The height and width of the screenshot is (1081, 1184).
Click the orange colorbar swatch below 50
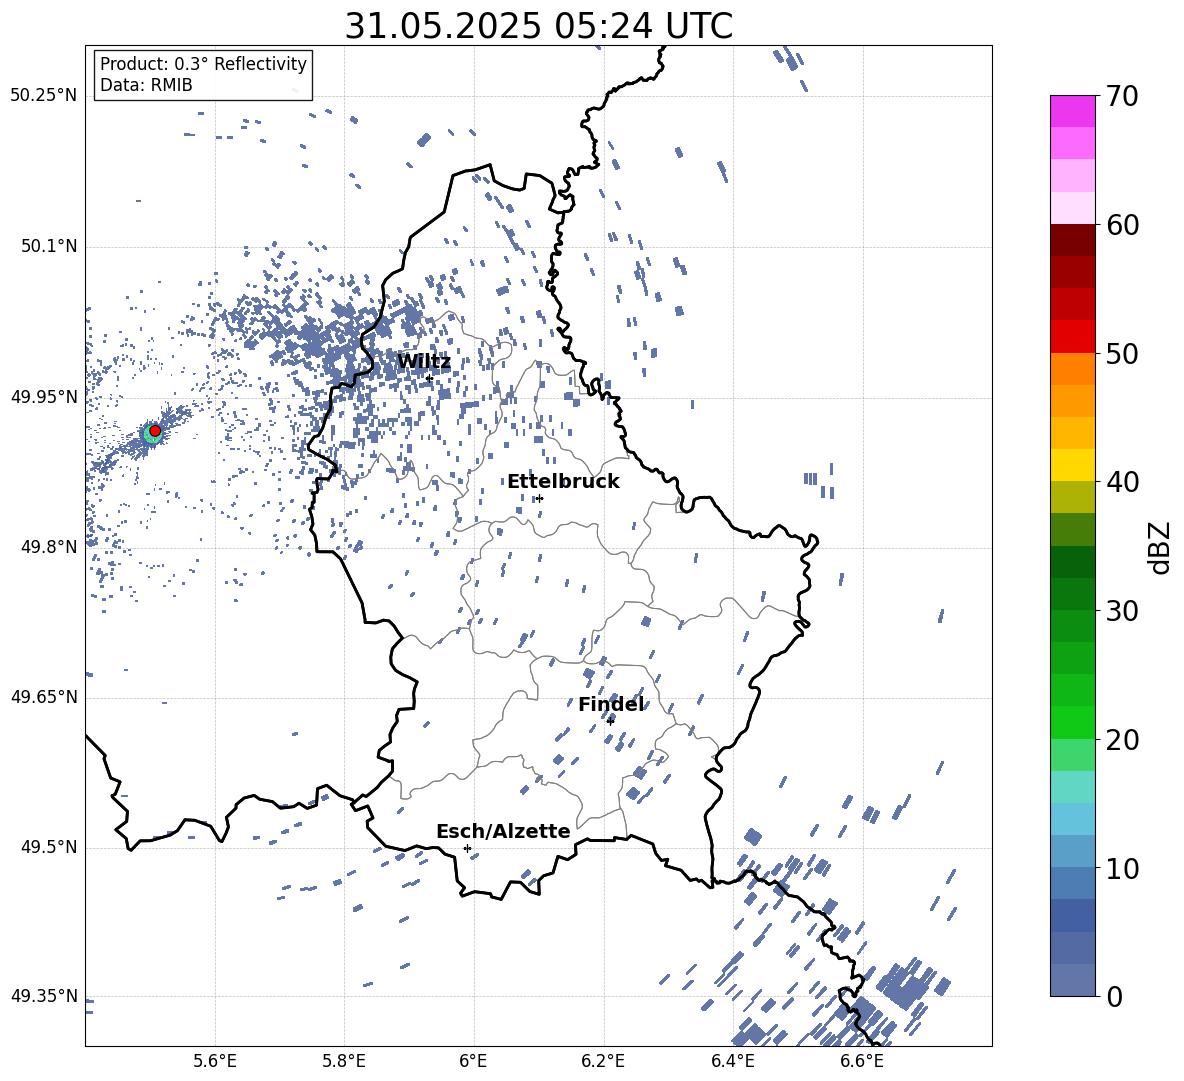point(1072,369)
